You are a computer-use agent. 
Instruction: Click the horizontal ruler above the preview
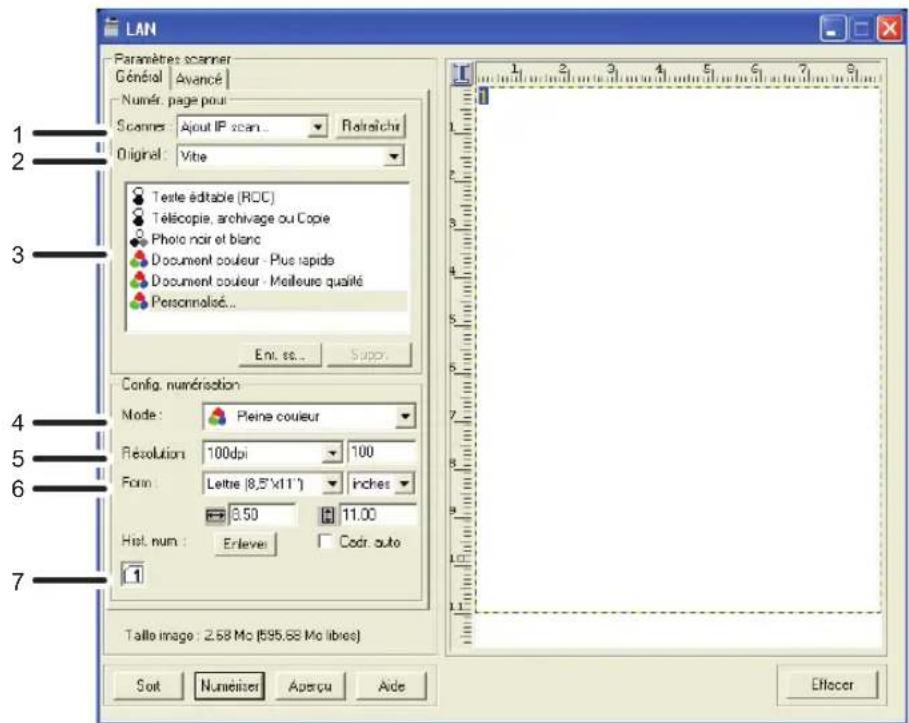coord(678,74)
